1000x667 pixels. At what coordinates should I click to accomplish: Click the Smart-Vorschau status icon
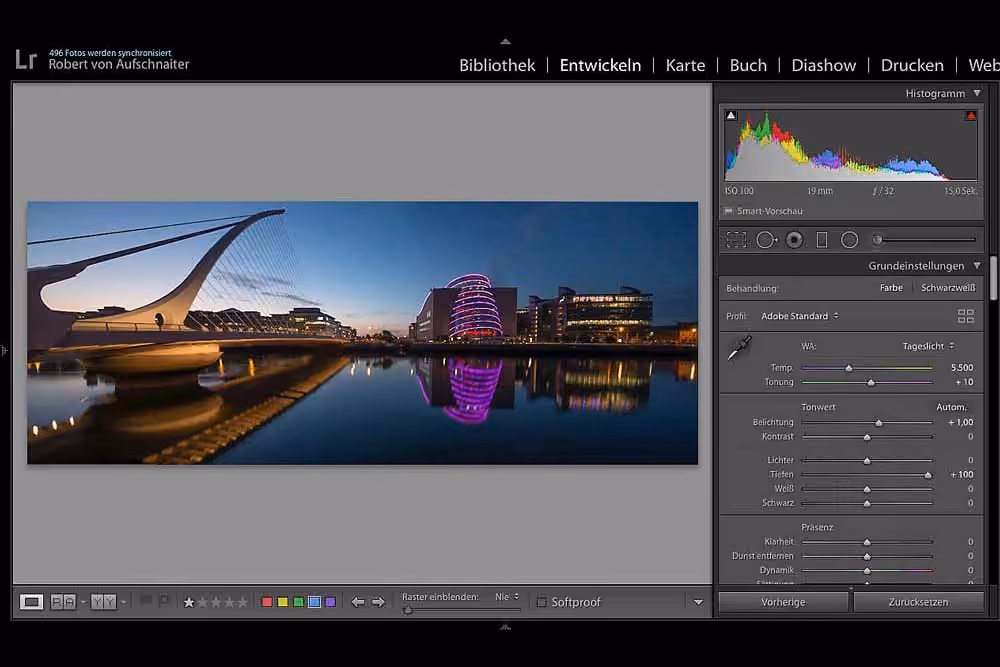(x=728, y=211)
